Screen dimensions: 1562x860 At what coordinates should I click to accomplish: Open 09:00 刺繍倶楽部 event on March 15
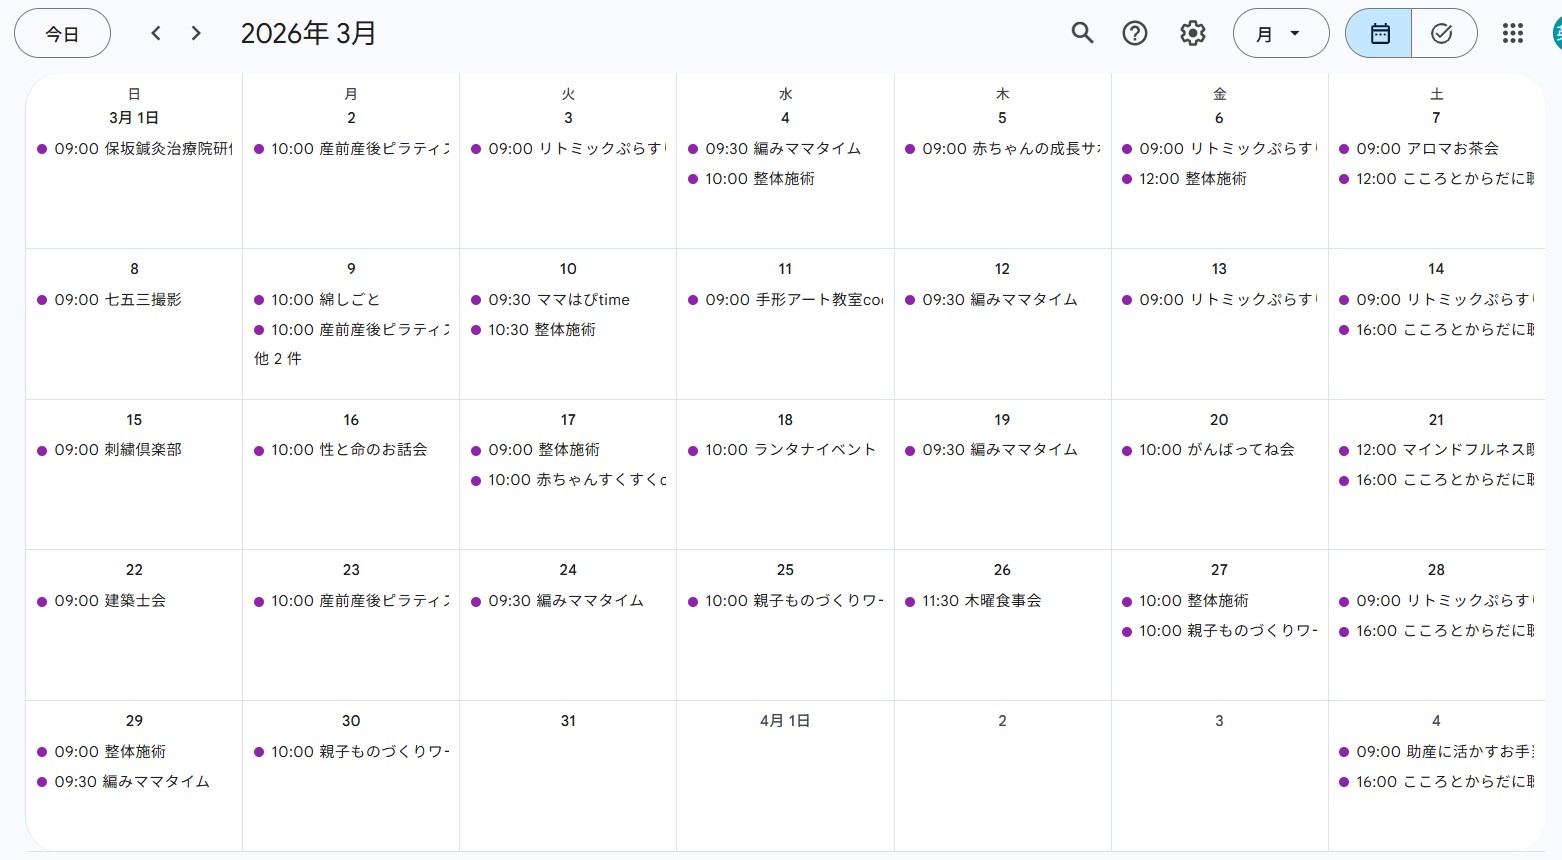118,450
